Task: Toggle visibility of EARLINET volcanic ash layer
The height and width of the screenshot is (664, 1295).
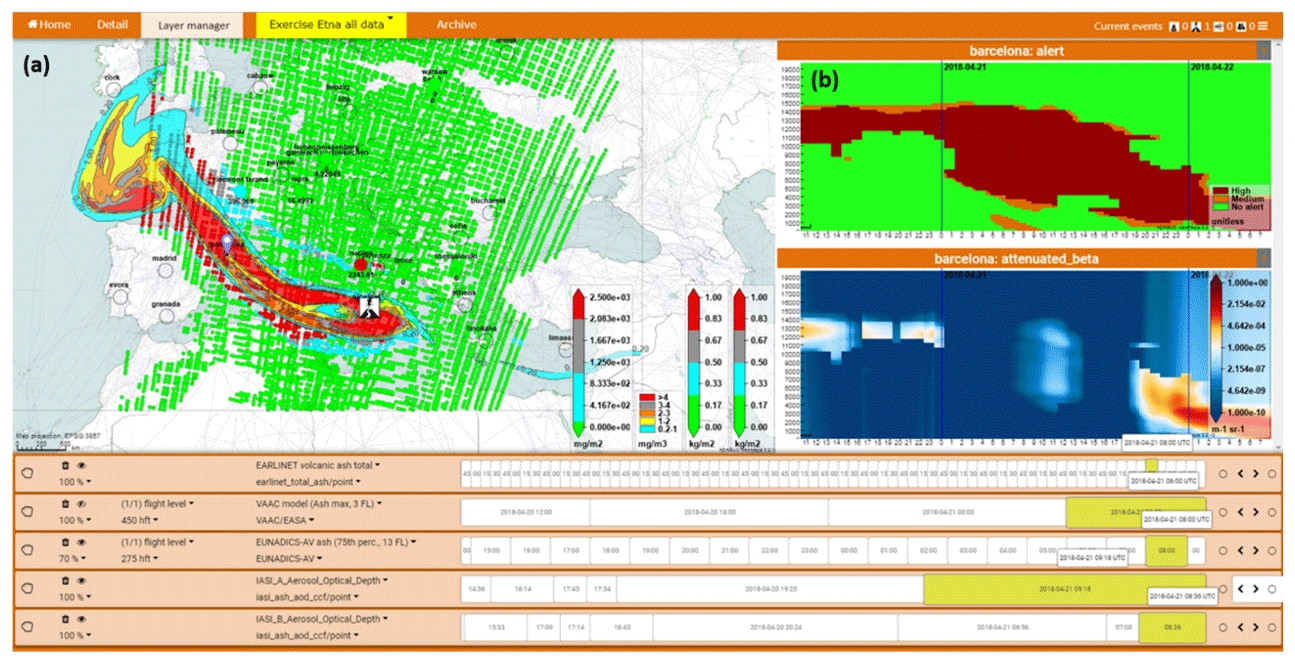Action: tap(81, 465)
